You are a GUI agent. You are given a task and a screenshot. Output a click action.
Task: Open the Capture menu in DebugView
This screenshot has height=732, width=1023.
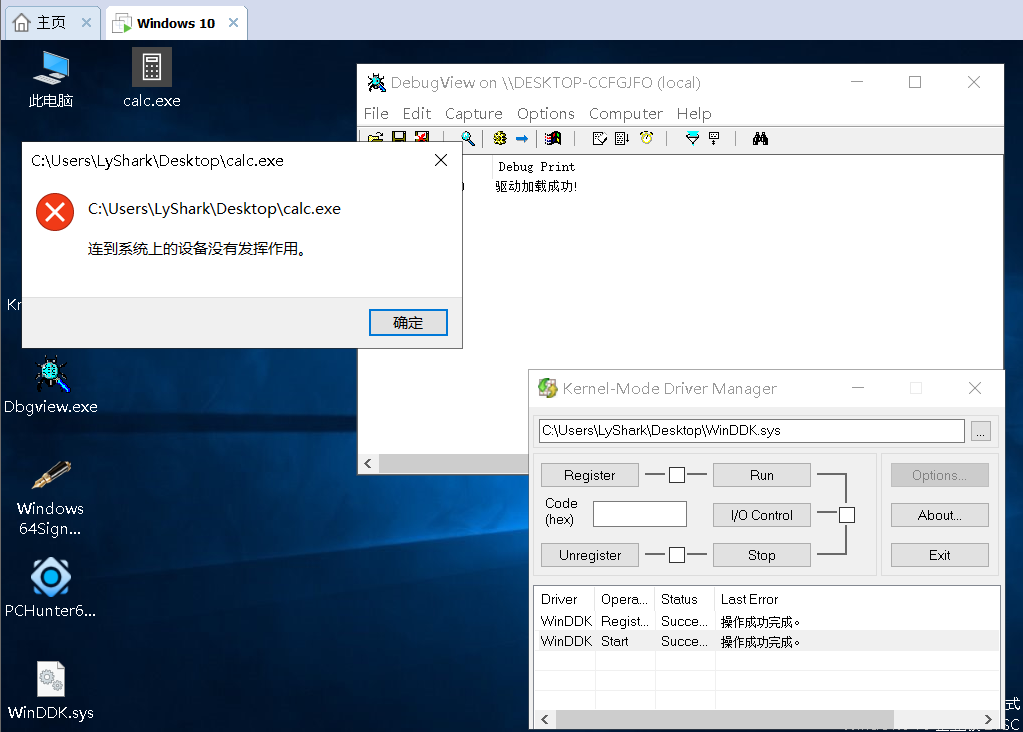474,114
